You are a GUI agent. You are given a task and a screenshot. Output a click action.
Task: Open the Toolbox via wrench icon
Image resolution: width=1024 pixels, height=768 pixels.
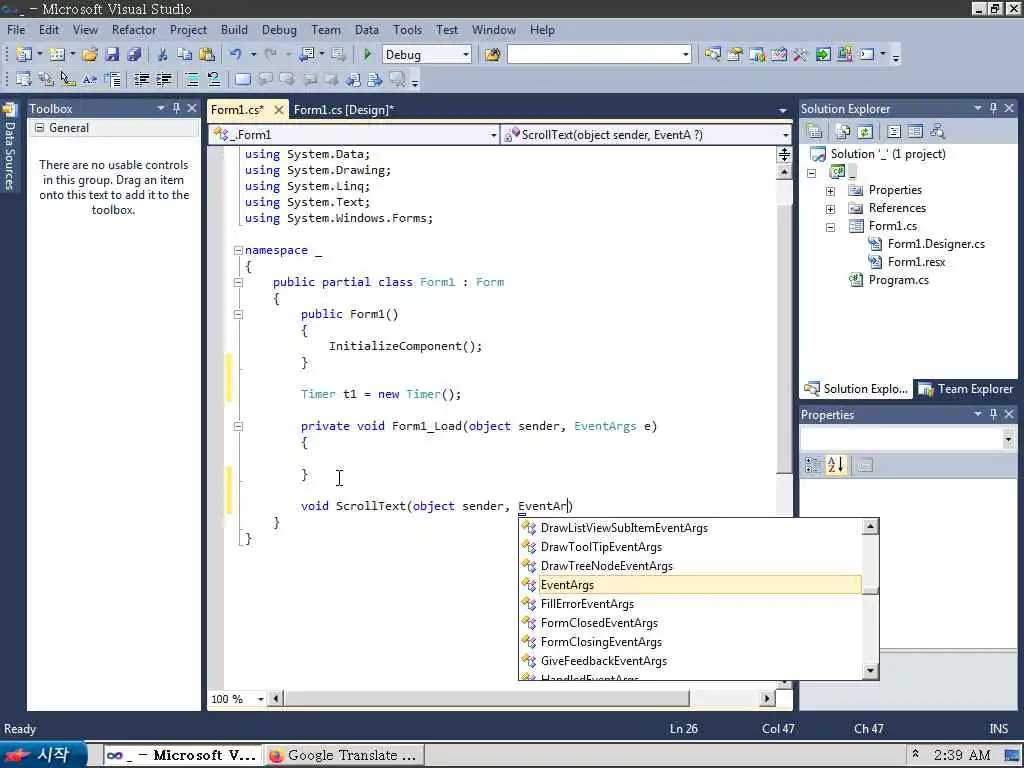(x=801, y=55)
